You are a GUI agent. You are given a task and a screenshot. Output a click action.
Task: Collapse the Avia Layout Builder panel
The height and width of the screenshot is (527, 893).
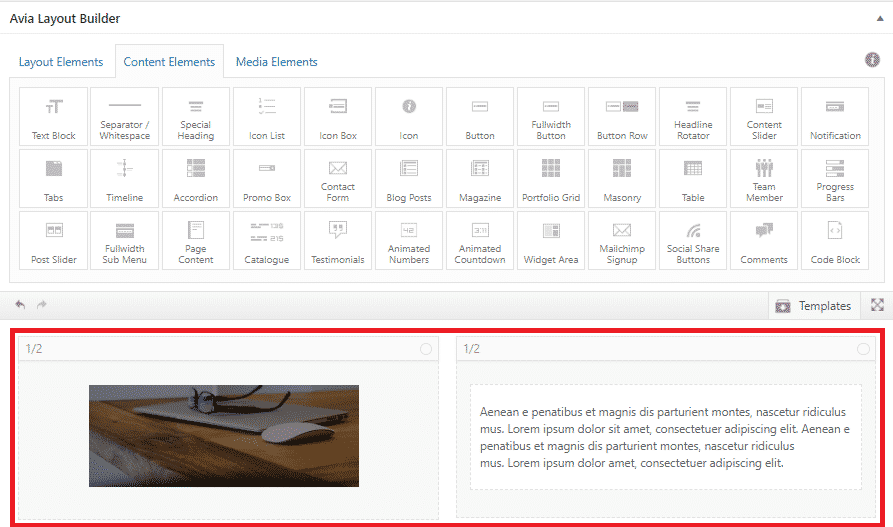(x=880, y=18)
